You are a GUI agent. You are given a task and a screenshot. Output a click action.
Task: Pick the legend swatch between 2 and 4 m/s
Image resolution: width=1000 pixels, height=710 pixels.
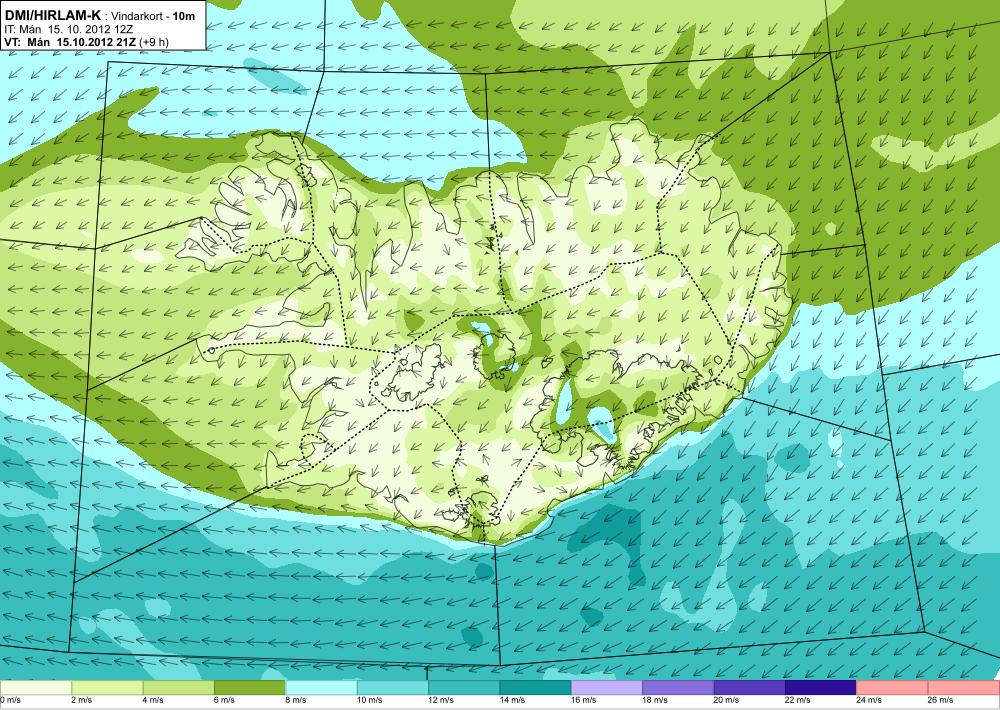coord(107,688)
